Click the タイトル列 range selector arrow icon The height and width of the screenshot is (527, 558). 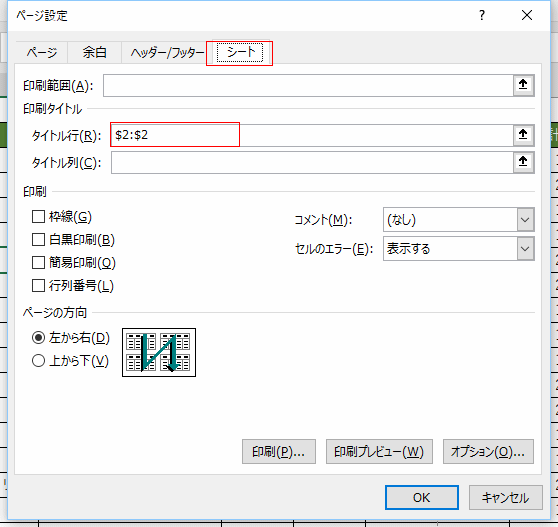pos(523,162)
